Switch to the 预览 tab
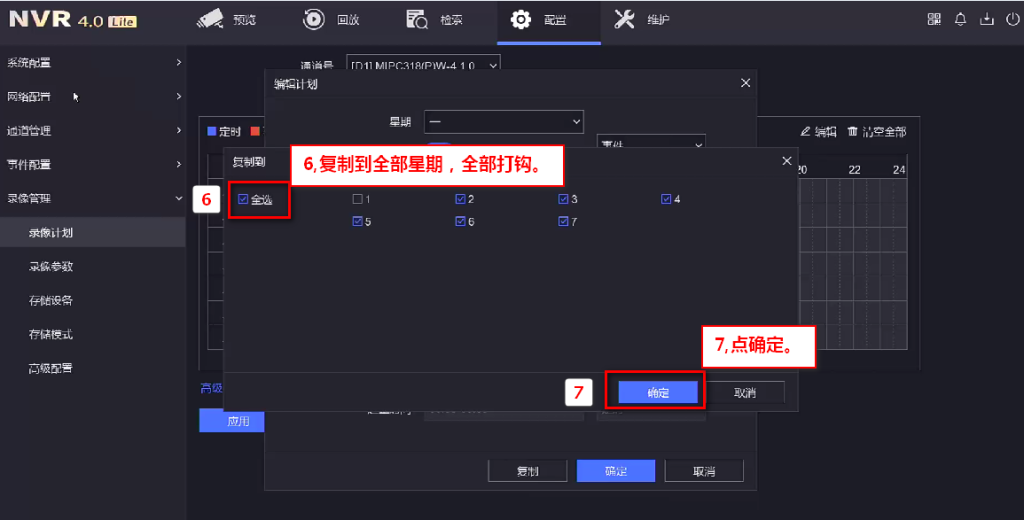This screenshot has width=1024, height=520. pyautogui.click(x=227, y=20)
